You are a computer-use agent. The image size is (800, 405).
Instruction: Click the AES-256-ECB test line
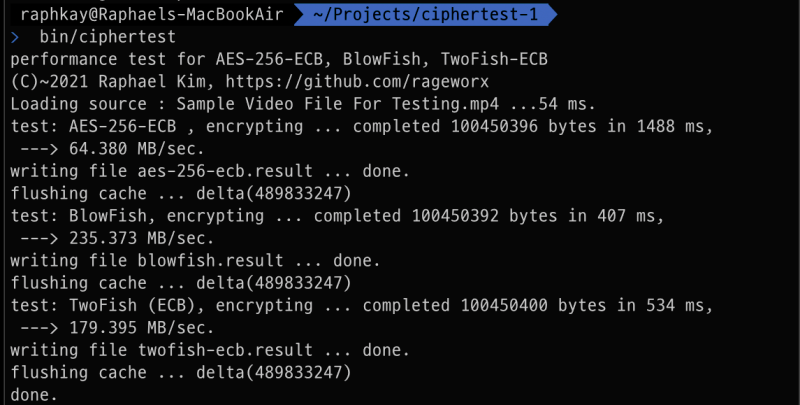pos(362,126)
